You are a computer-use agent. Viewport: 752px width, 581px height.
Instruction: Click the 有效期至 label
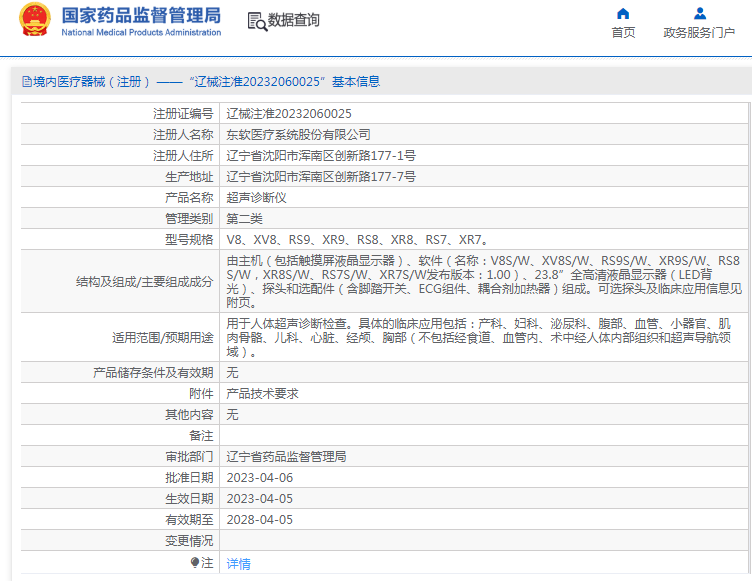pos(189,520)
